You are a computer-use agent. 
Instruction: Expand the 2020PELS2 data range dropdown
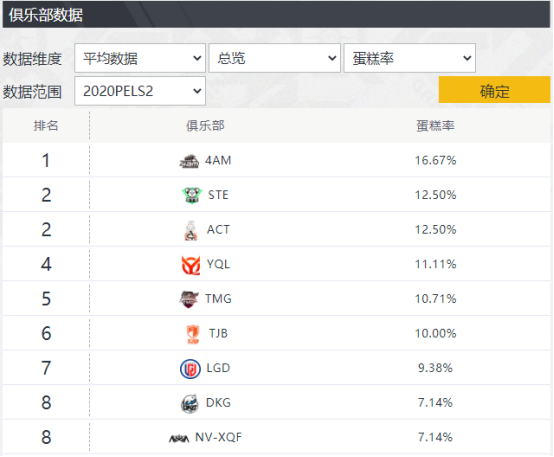click(140, 91)
